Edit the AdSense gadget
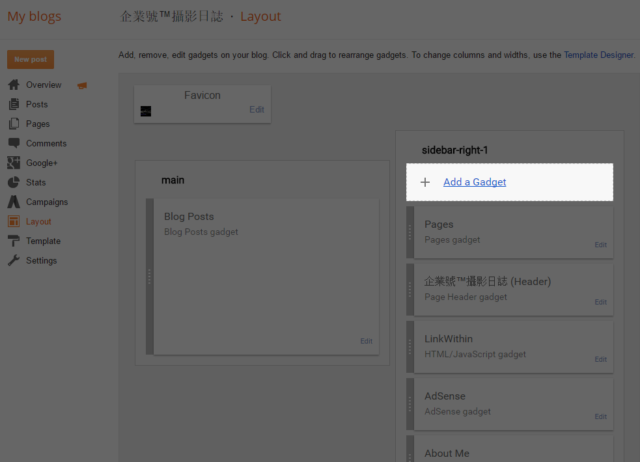The width and height of the screenshot is (640, 462). [x=600, y=416]
